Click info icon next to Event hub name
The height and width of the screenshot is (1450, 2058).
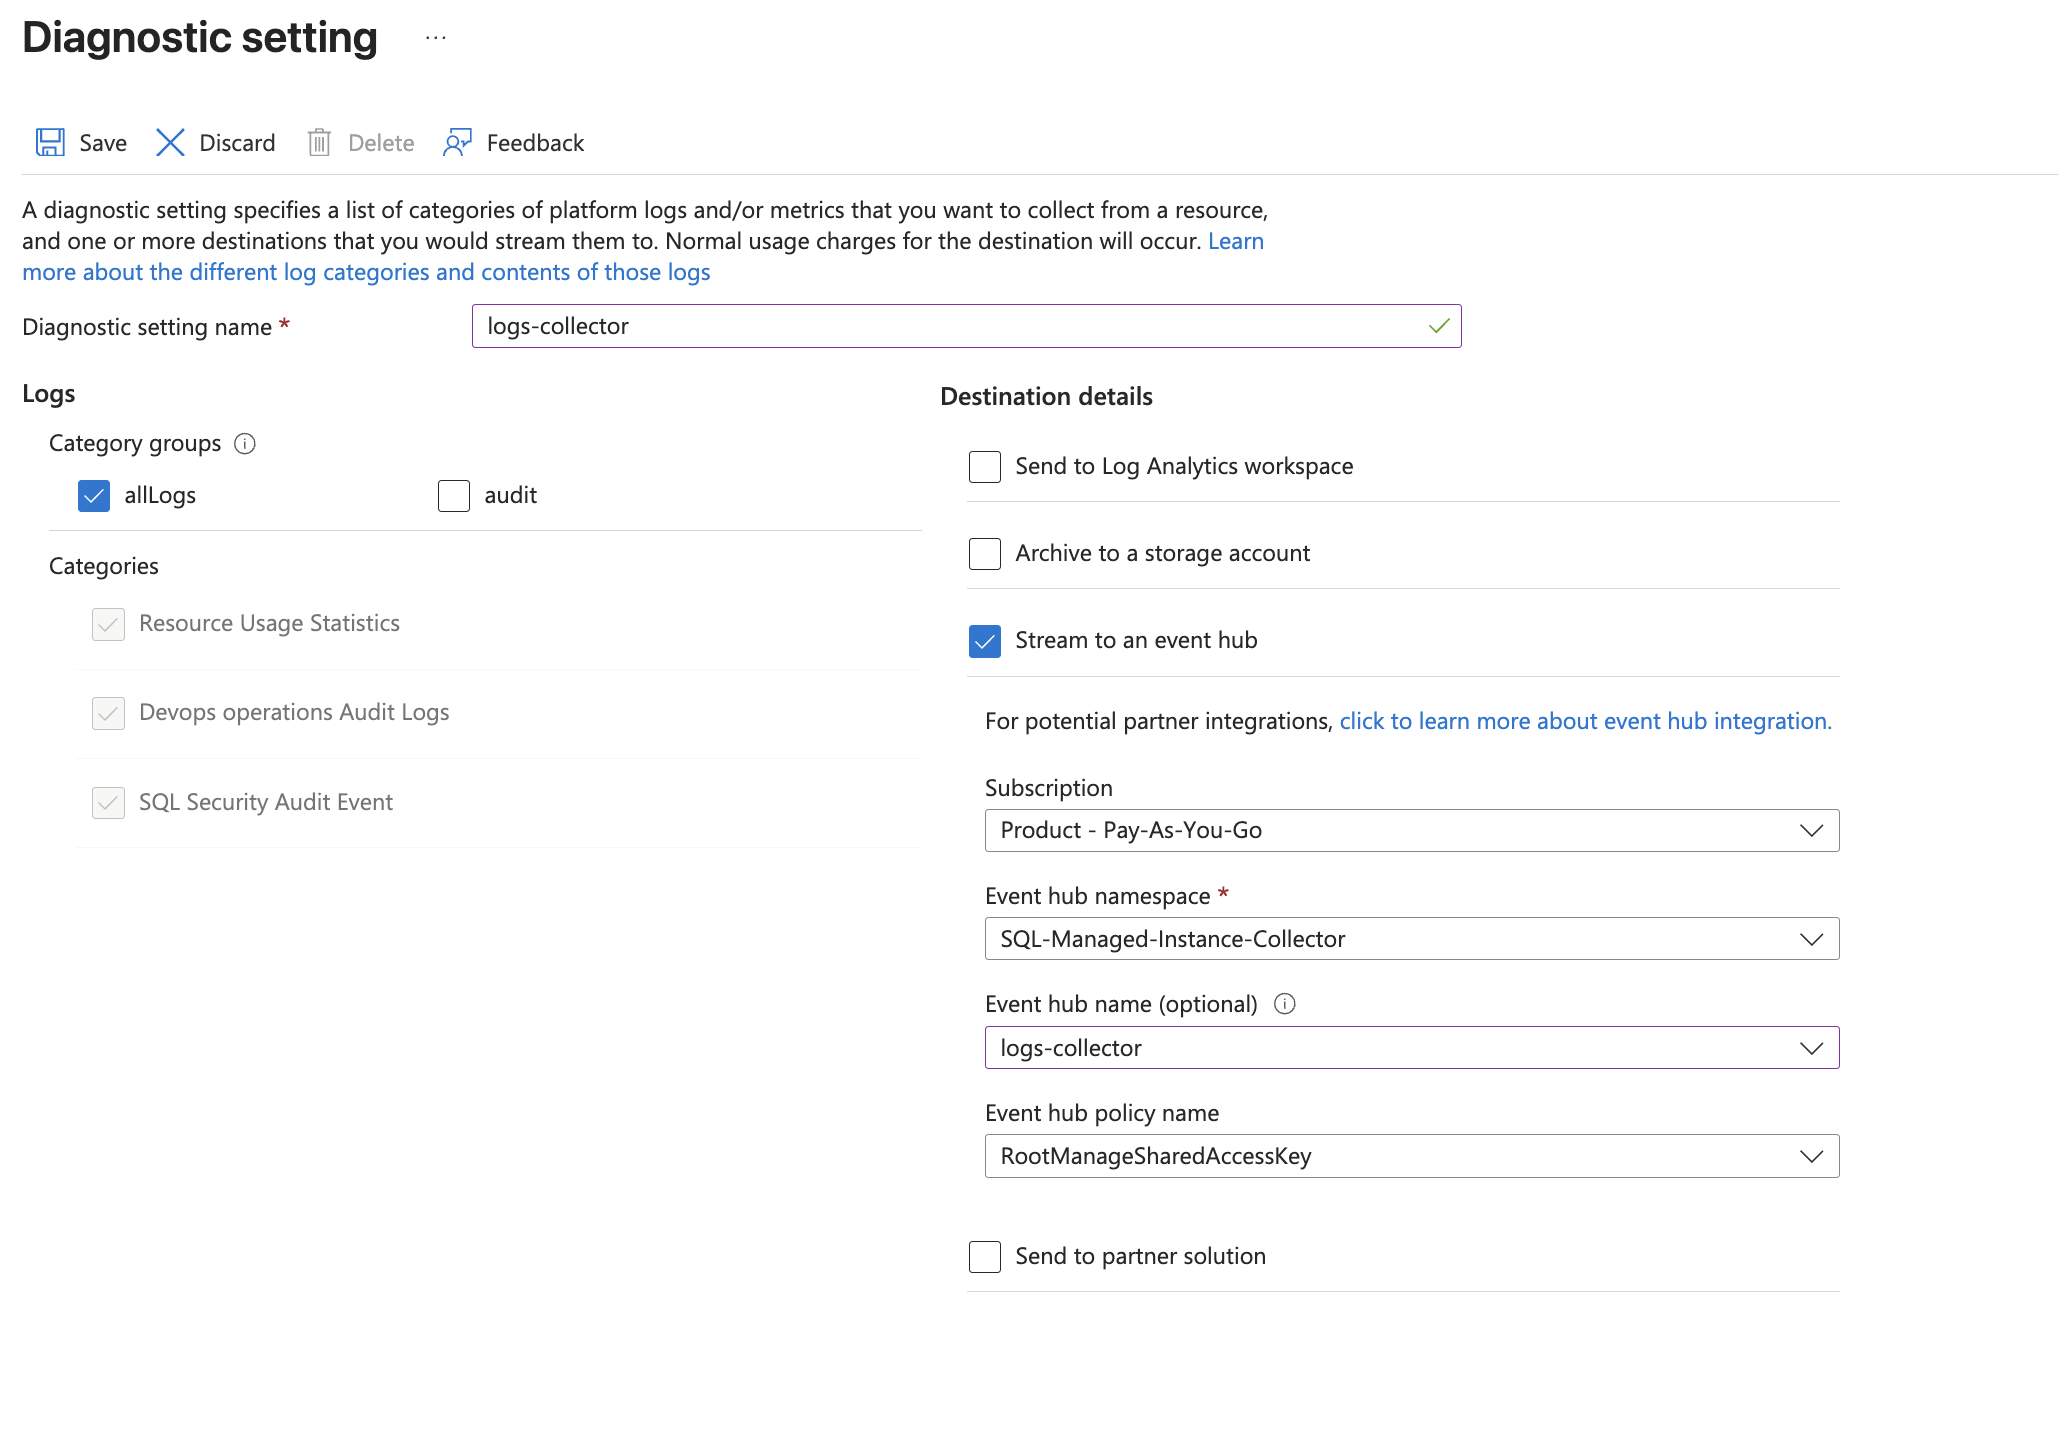[x=1285, y=1004]
